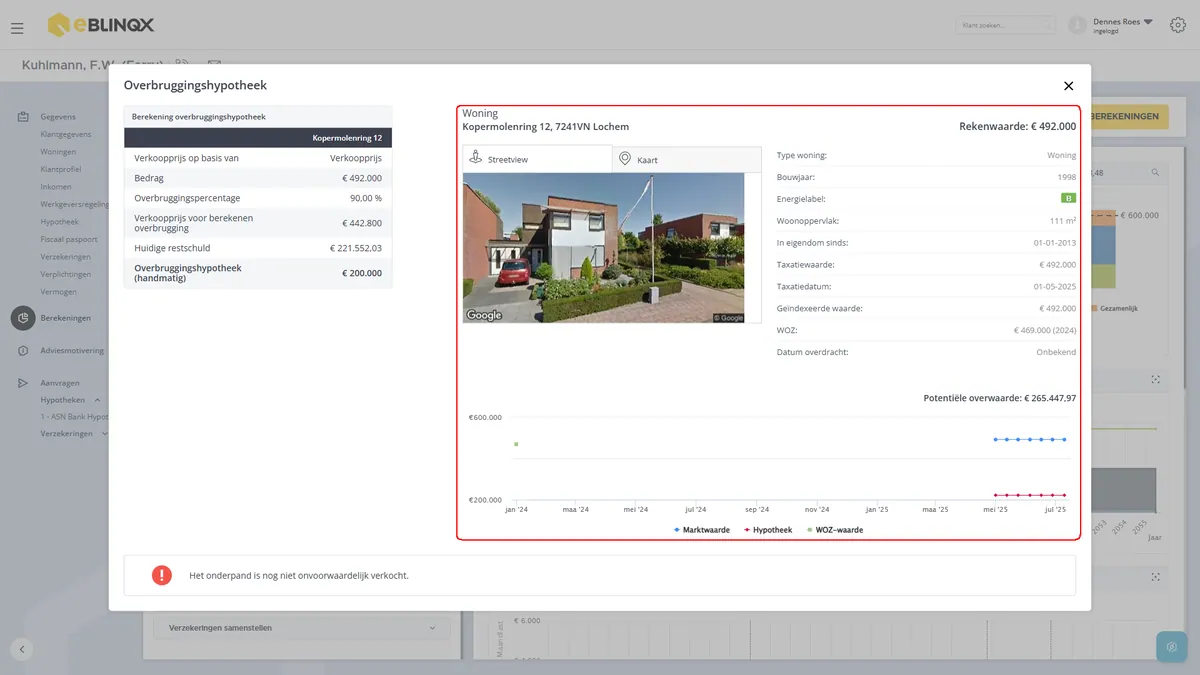This screenshot has height=675, width=1200.
Task: Click the Taxatiedatum value 01-05-2025
Action: point(1055,286)
